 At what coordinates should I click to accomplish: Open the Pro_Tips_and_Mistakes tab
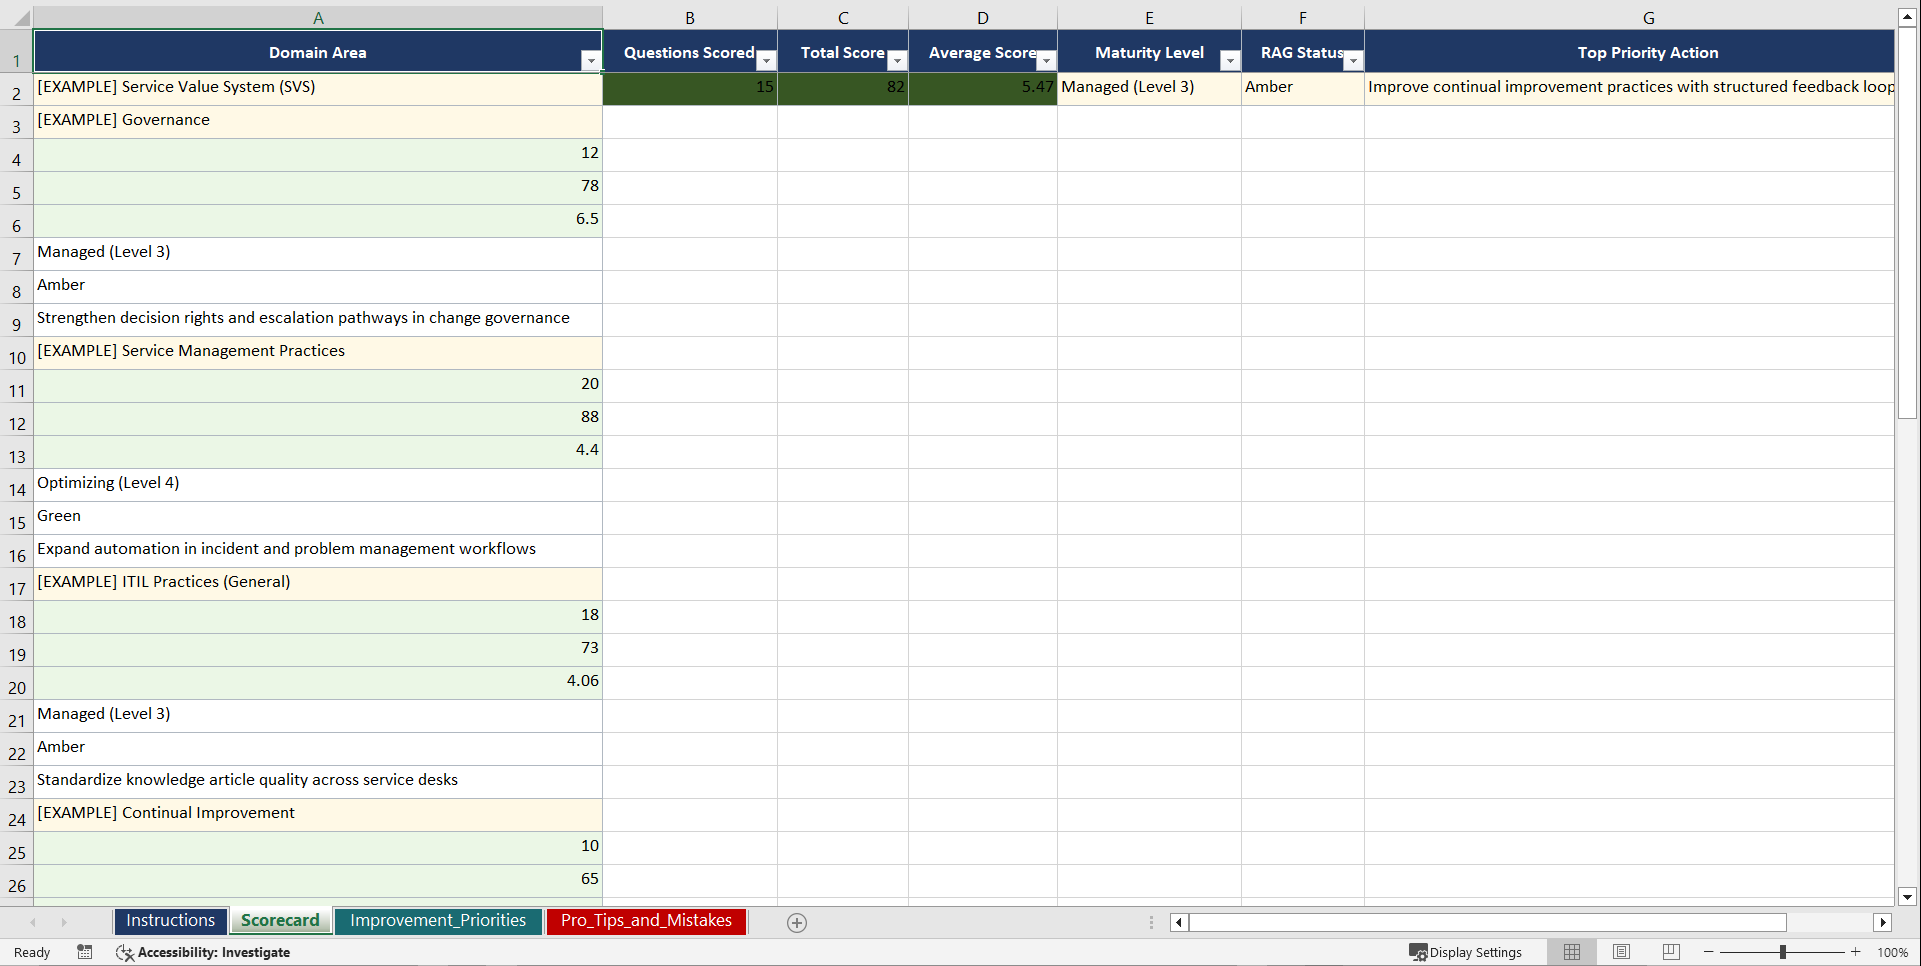tap(646, 921)
